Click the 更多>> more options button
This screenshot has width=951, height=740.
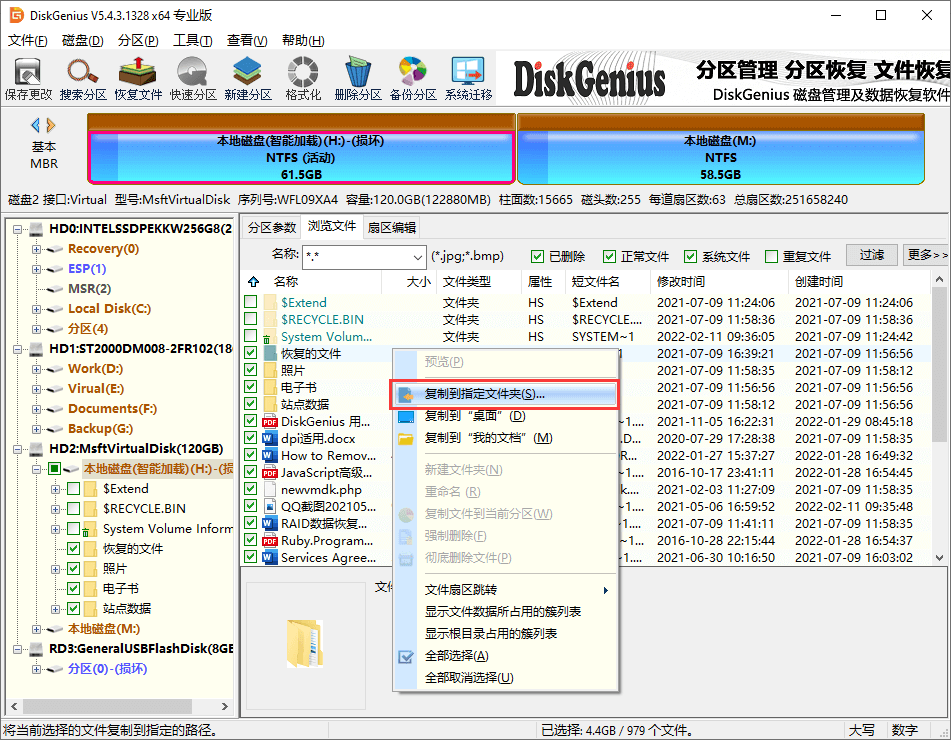click(926, 255)
